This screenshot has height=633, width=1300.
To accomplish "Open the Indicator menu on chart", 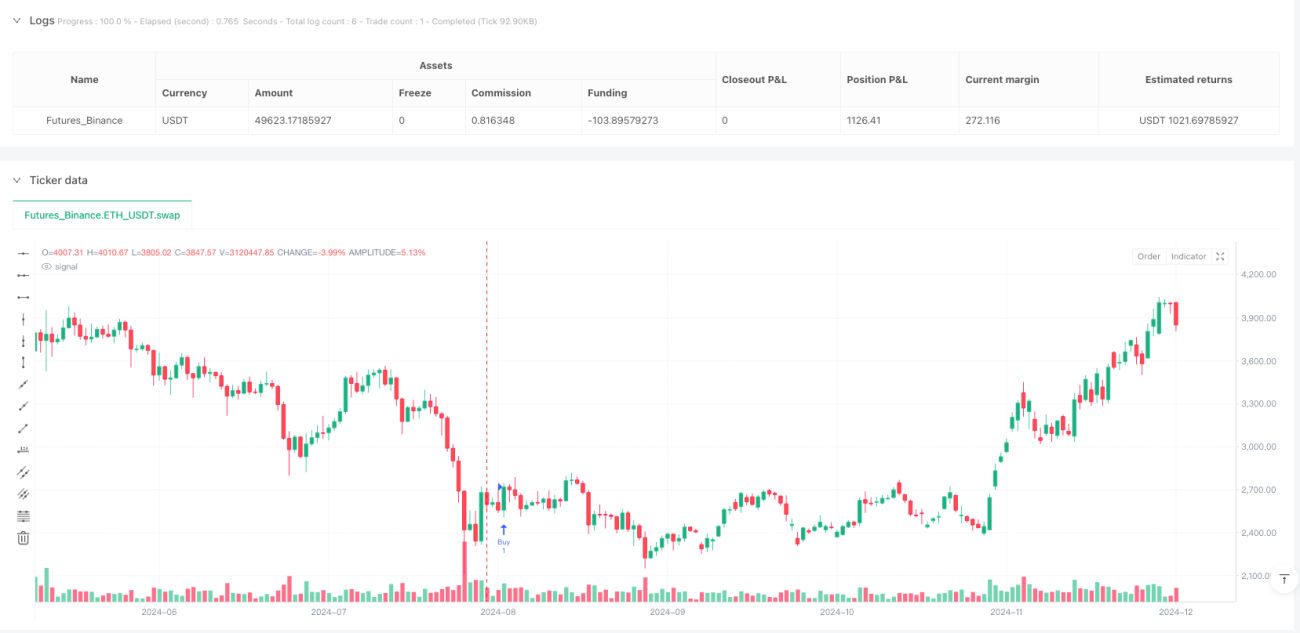I will pyautogui.click(x=1188, y=257).
